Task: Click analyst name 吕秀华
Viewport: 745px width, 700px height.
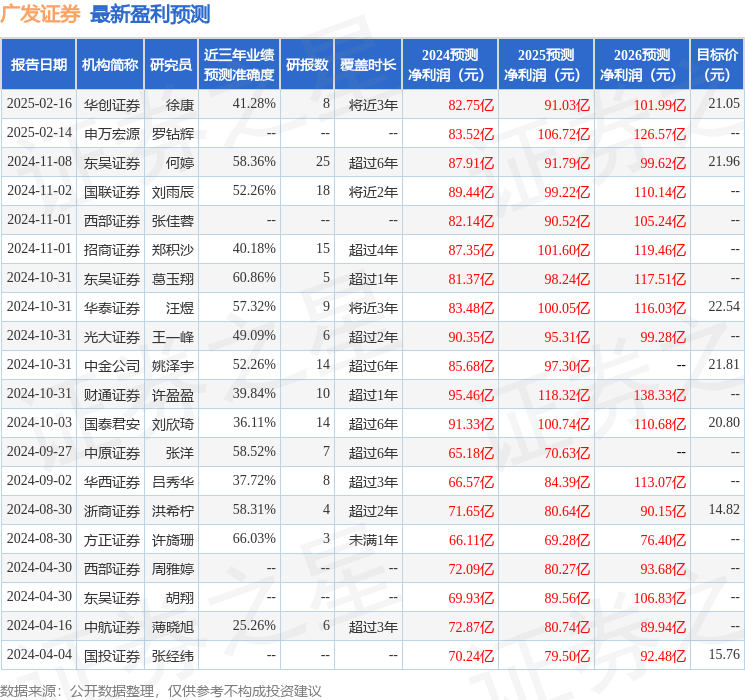Action: point(172,481)
